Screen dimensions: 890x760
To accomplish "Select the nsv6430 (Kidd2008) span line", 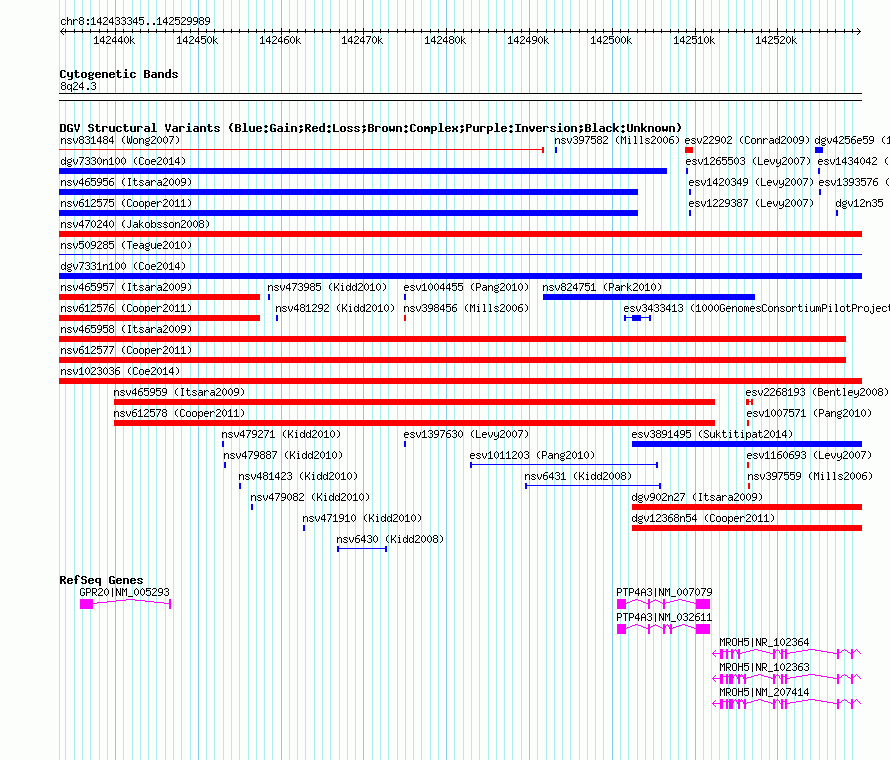I will [x=362, y=549].
